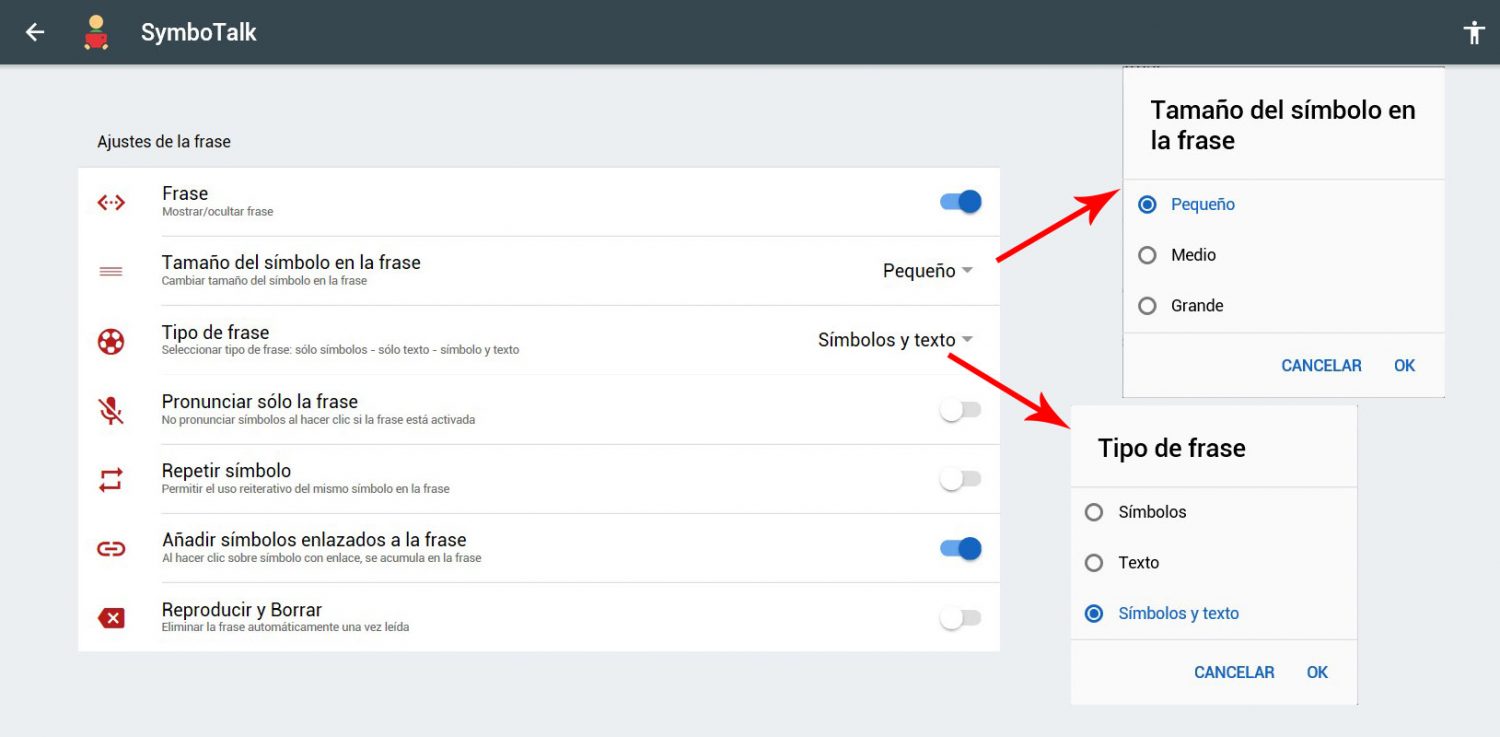Image resolution: width=1500 pixels, height=737 pixels.
Task: Click the soccer ball icon for Tipo de frase
Action: click(111, 340)
